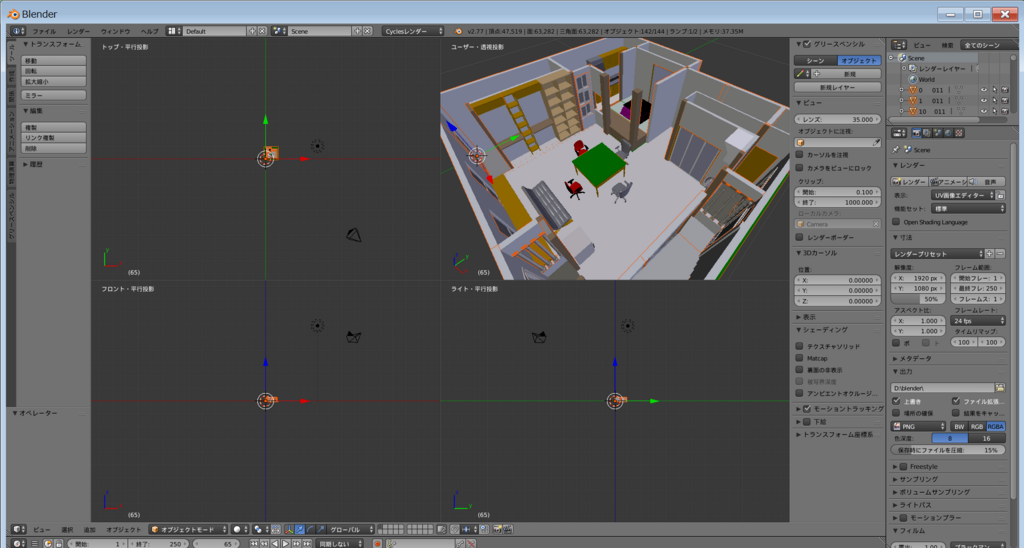Open the PNG file format dropdown
Viewport: 1024px width, 548px height.
pyautogui.click(x=920, y=427)
